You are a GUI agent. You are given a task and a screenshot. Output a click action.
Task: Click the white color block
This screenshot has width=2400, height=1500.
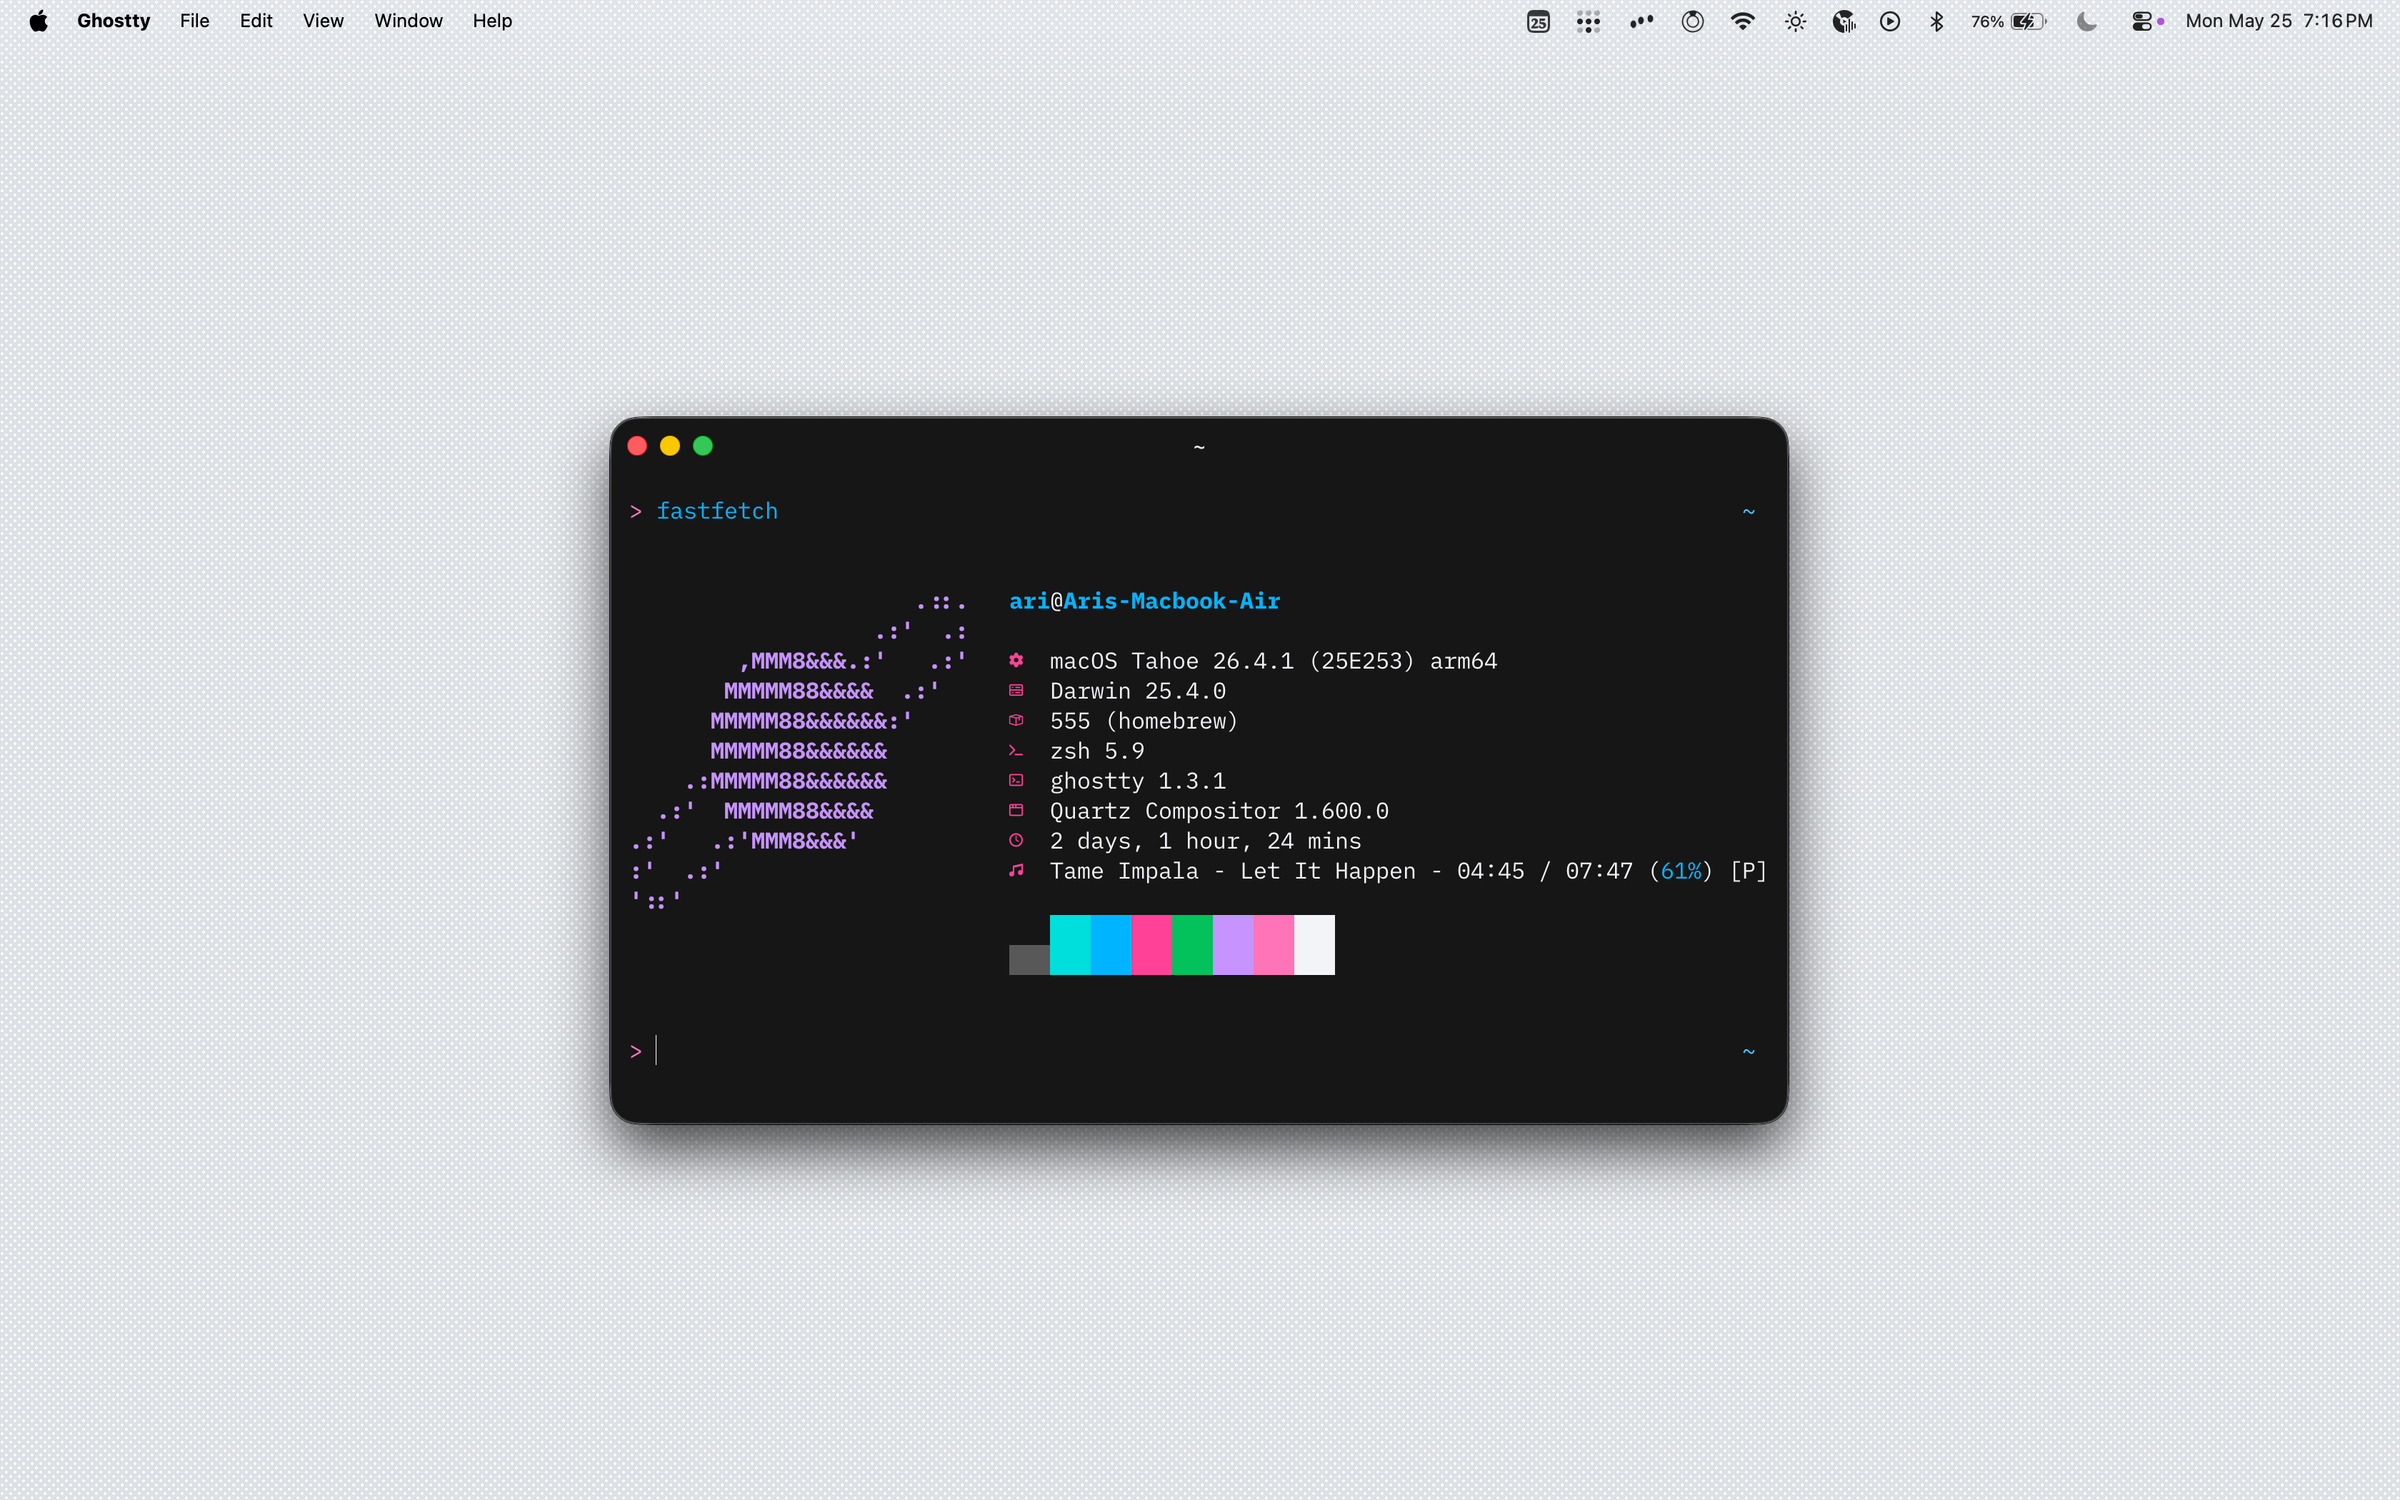coord(1315,944)
